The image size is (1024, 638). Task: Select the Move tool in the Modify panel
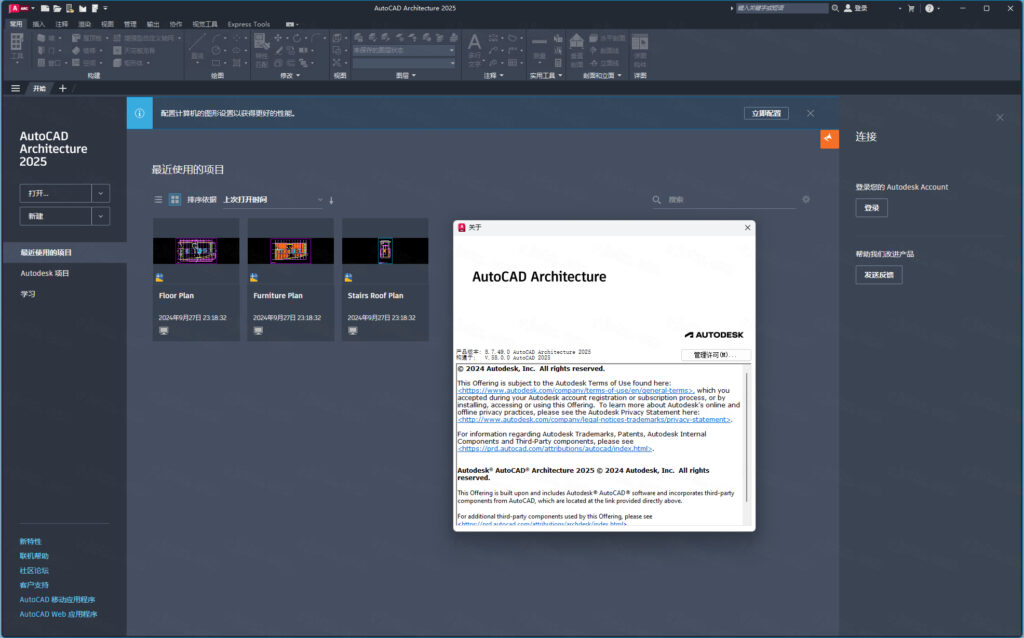pos(277,38)
